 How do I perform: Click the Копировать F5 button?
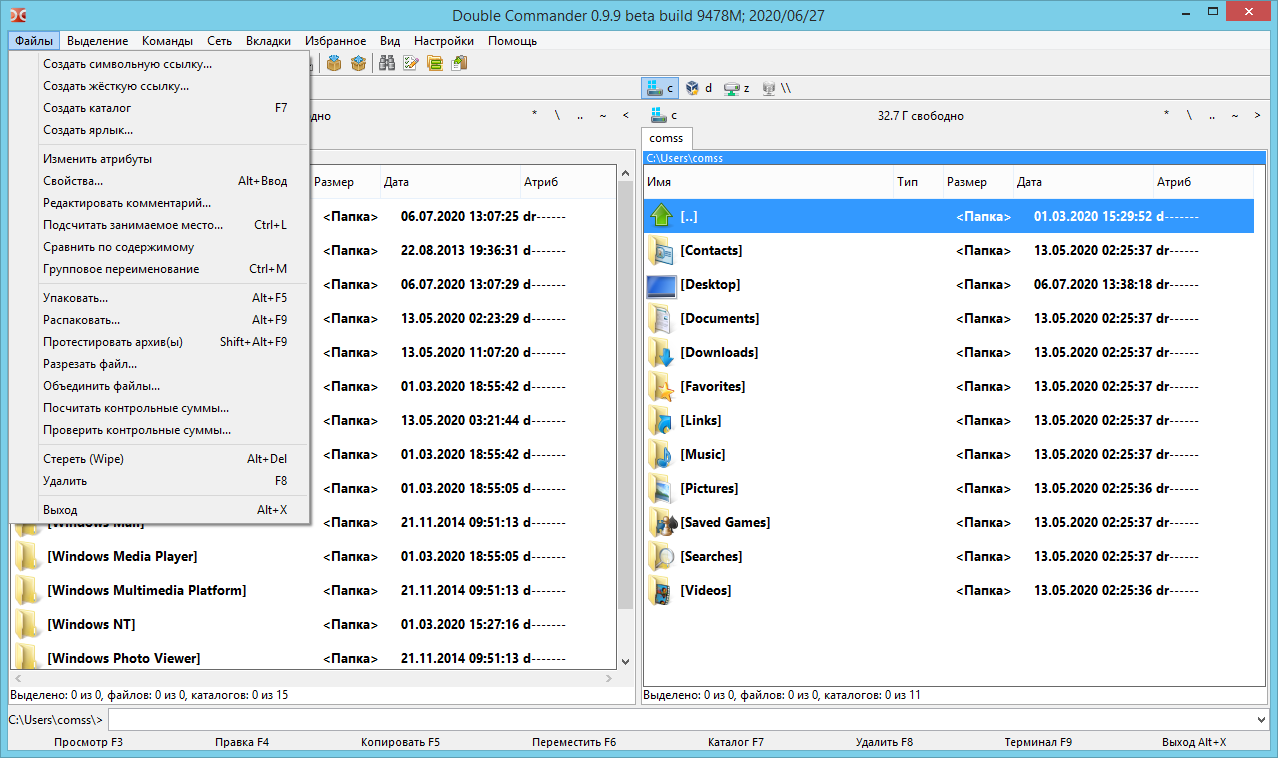coord(400,743)
